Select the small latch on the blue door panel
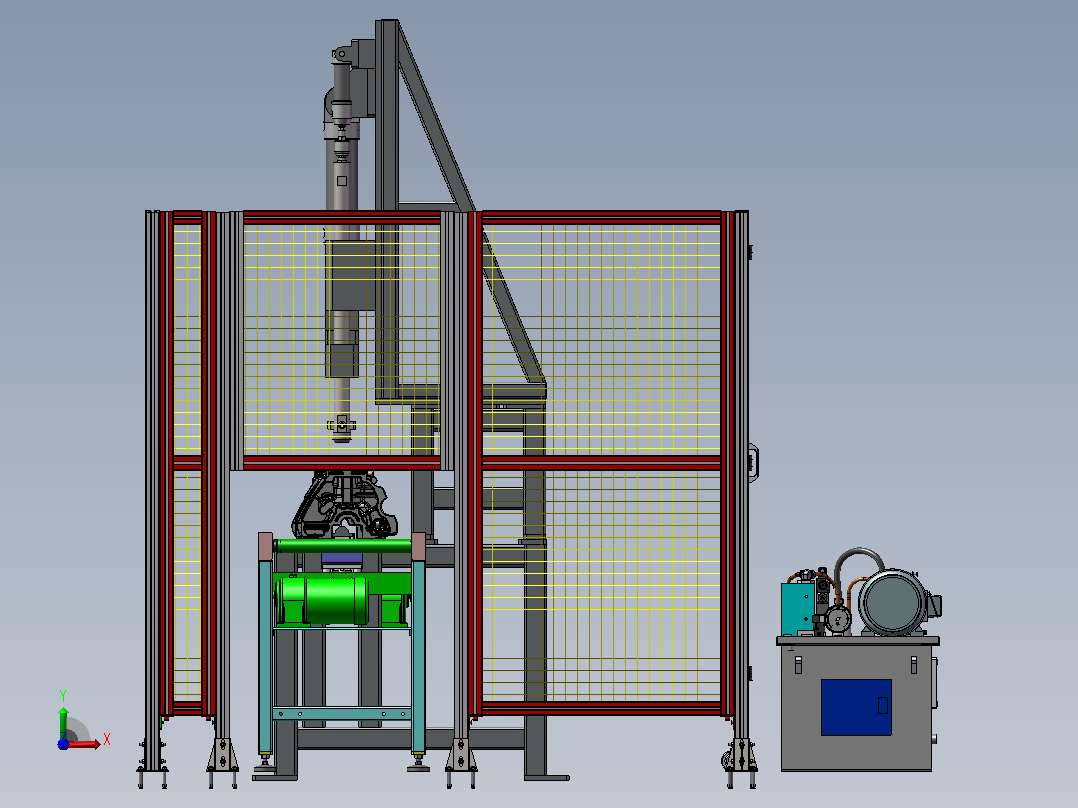This screenshot has height=808, width=1078. [883, 706]
